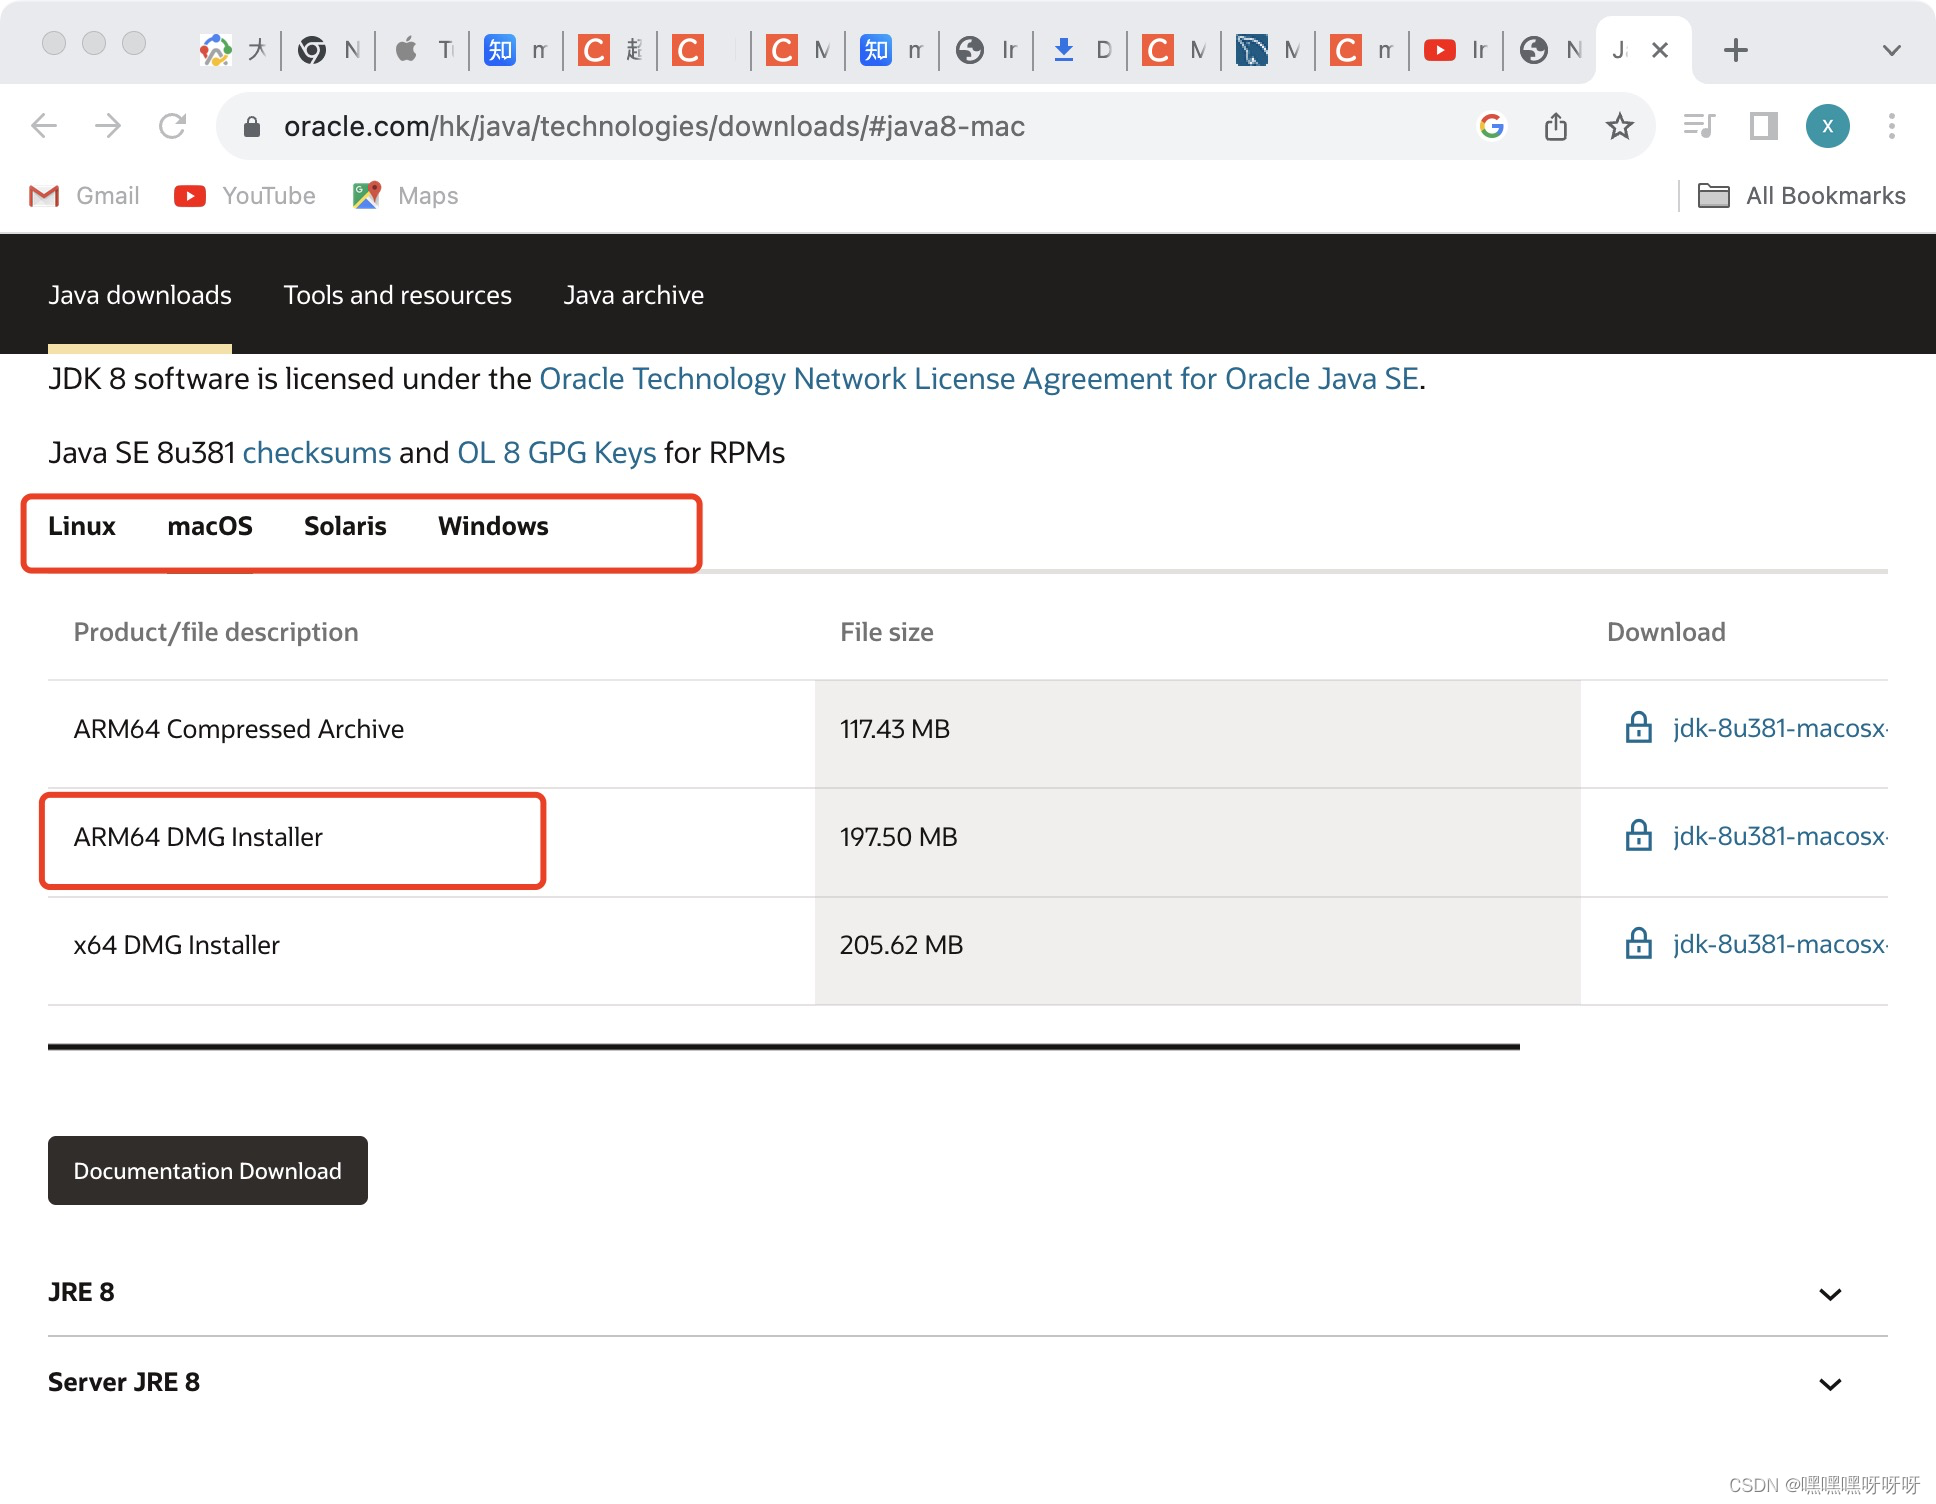The width and height of the screenshot is (1936, 1504).
Task: Open a new tab with plus button
Action: (x=1736, y=50)
